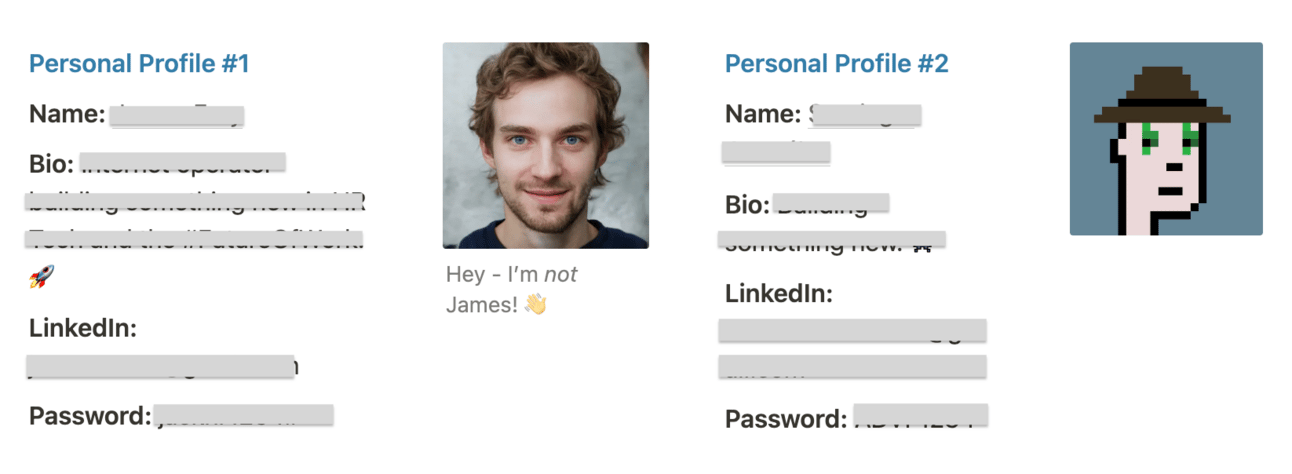This screenshot has height=474, width=1292.
Task: Click the Password label in Profile #1
Action: (90, 416)
